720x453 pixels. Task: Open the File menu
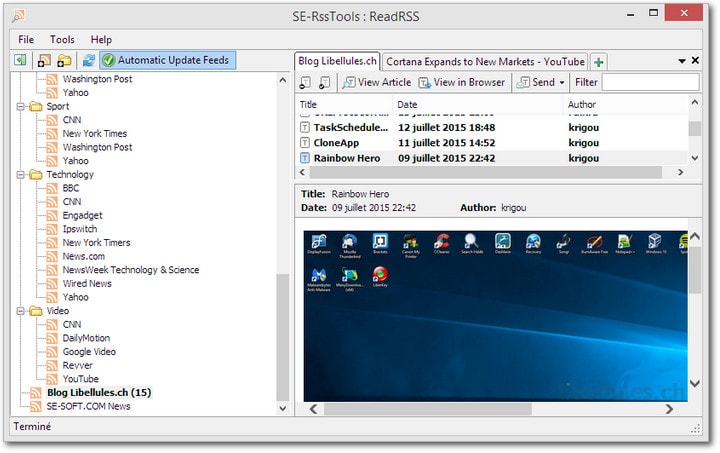[26, 39]
